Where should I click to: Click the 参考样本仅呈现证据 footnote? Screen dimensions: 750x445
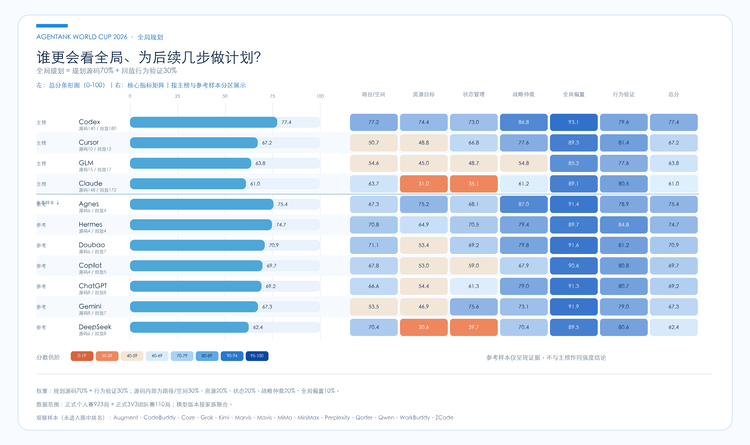point(546,357)
